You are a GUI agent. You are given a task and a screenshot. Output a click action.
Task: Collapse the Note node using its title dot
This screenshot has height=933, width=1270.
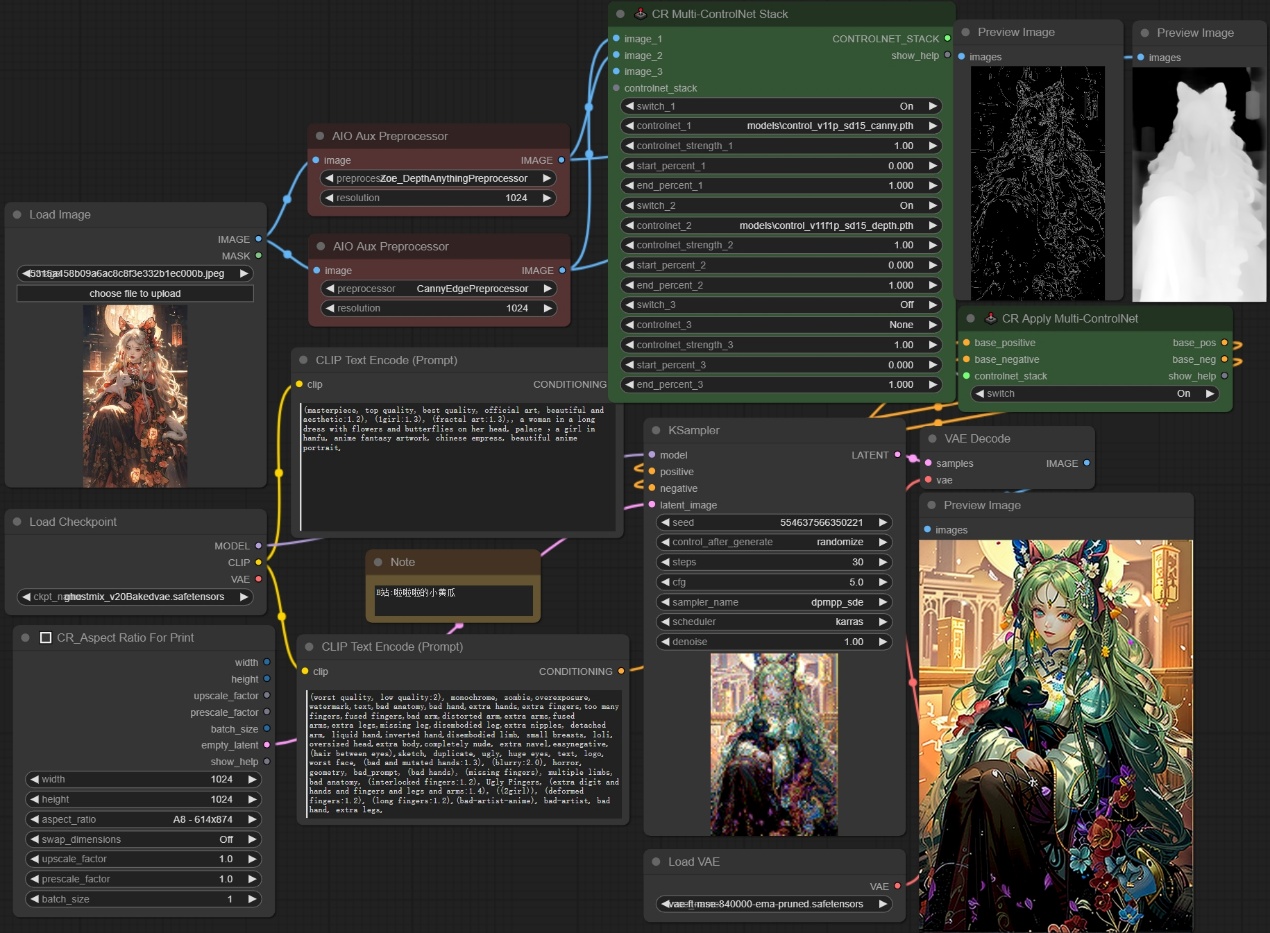pyautogui.click(x=378, y=563)
